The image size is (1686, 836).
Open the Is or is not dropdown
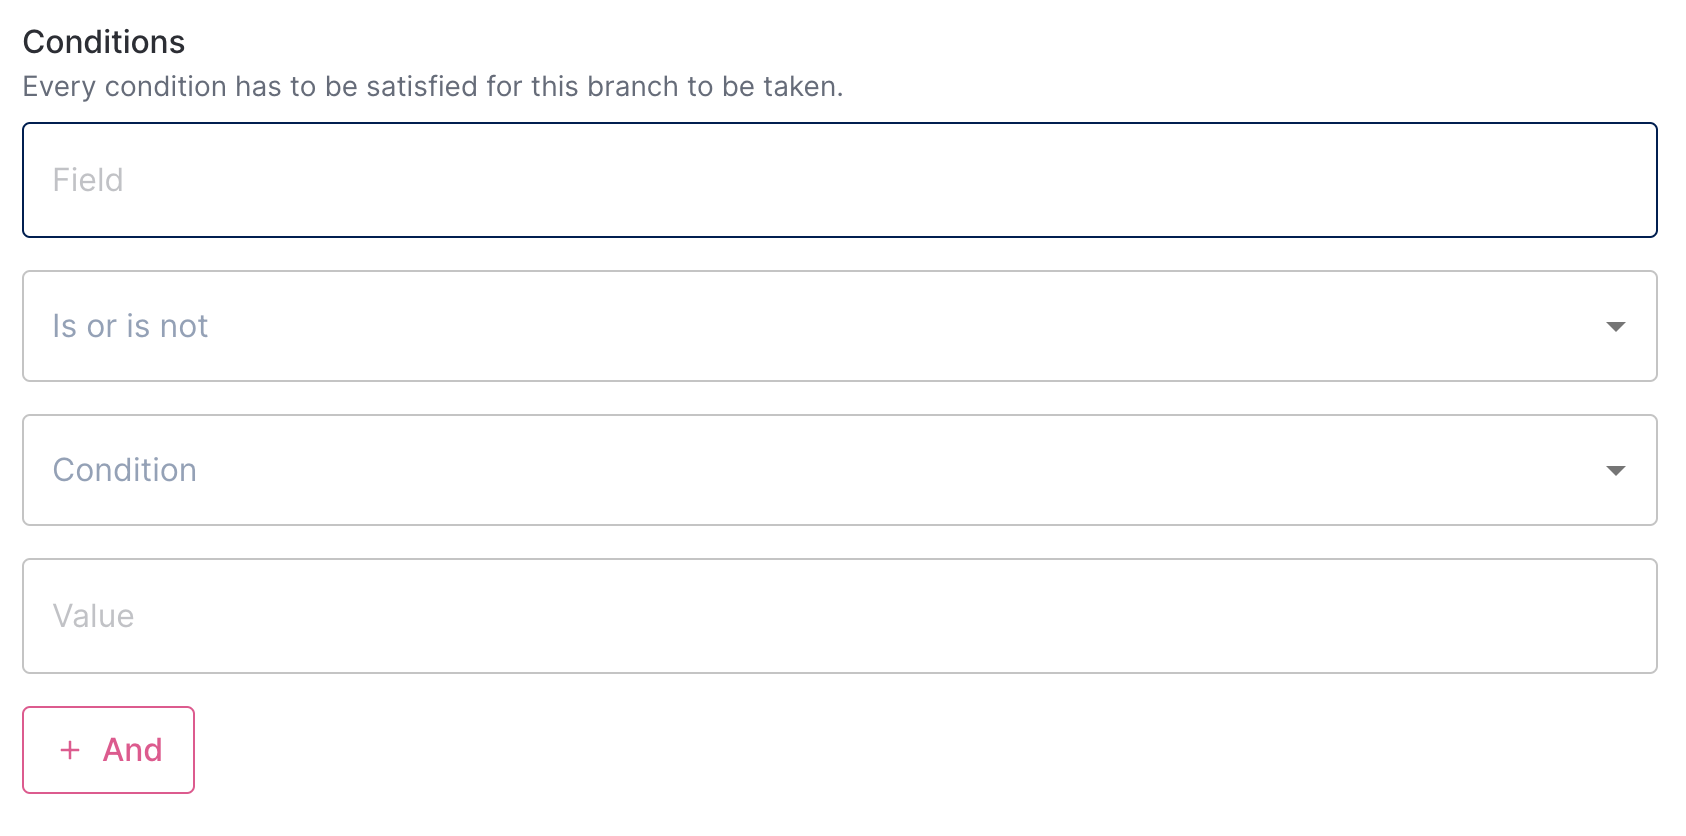tap(839, 326)
